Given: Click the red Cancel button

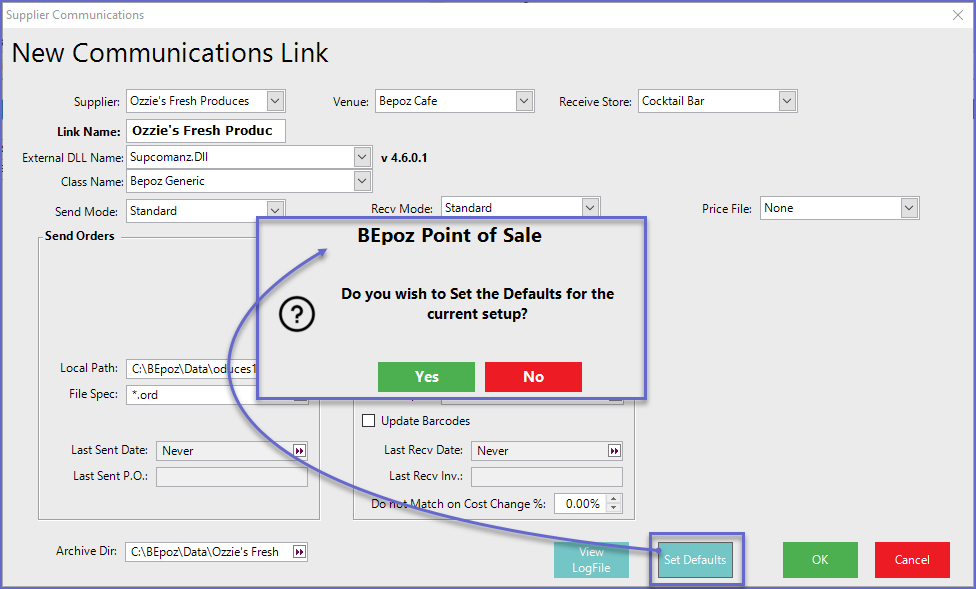Looking at the screenshot, I should click(x=913, y=560).
